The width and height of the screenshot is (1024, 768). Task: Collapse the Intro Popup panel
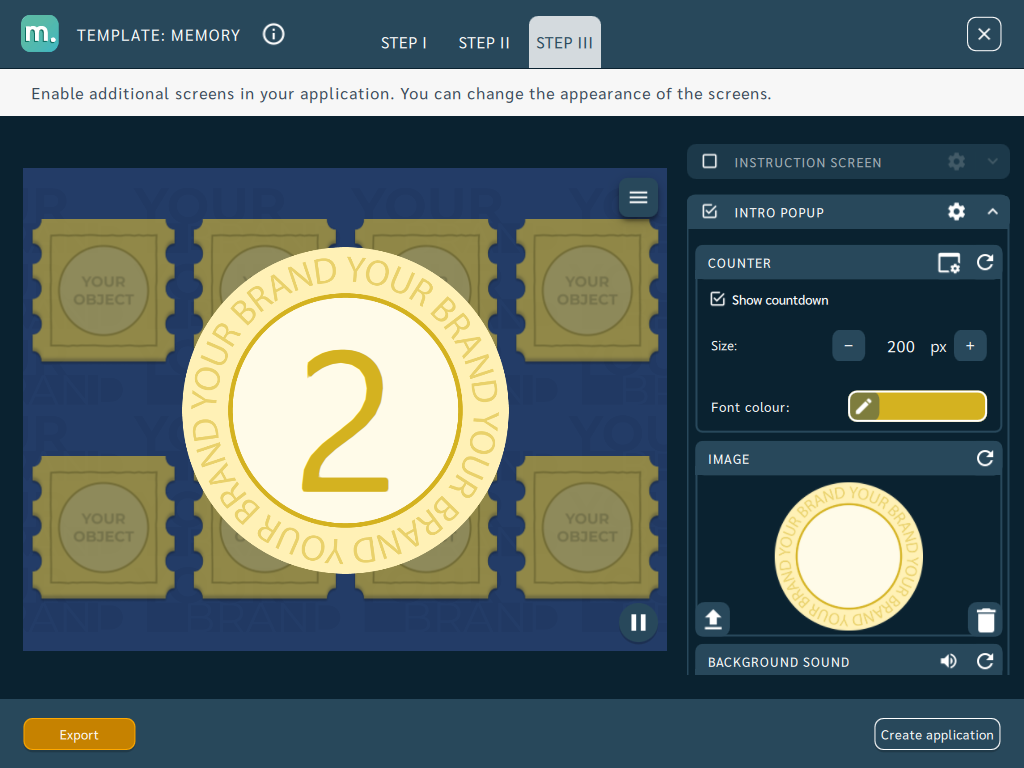(993, 212)
